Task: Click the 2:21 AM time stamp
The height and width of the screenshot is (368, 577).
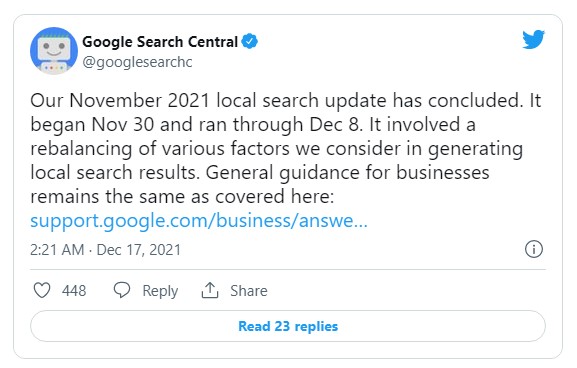Action: point(57,250)
